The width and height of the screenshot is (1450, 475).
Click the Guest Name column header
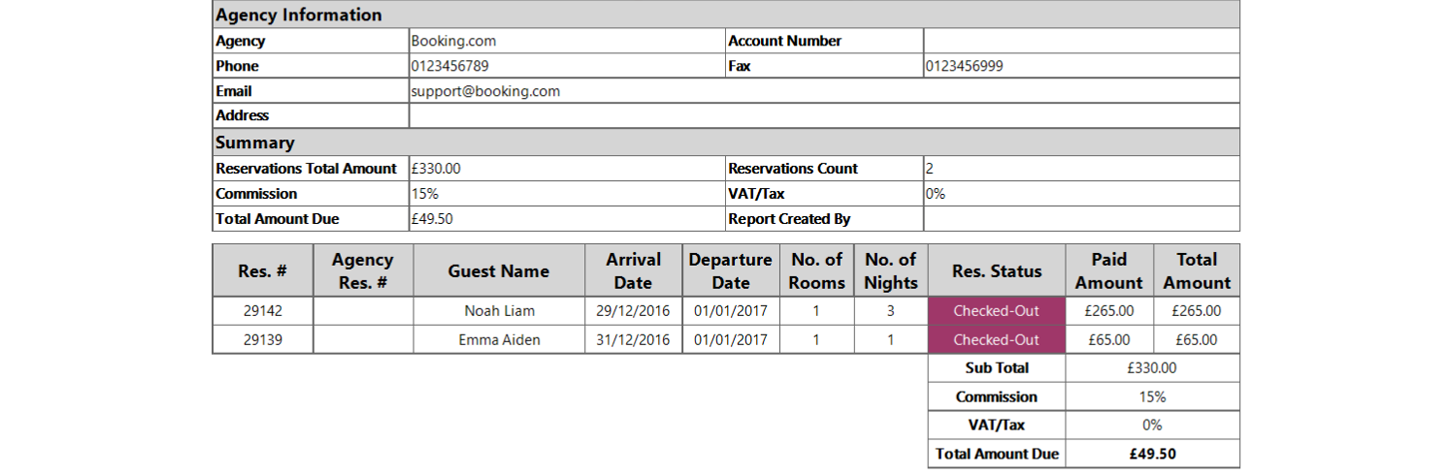(x=498, y=271)
